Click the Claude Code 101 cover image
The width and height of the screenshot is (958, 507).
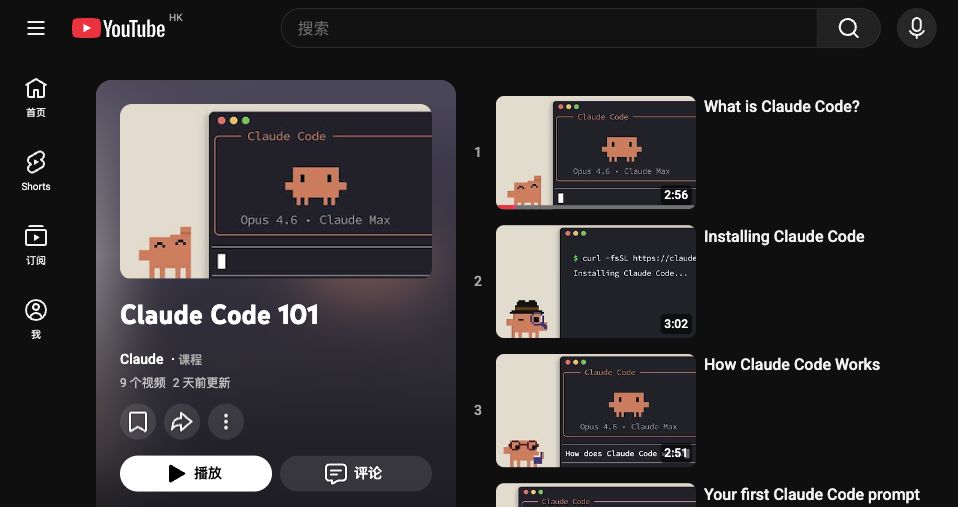click(276, 191)
